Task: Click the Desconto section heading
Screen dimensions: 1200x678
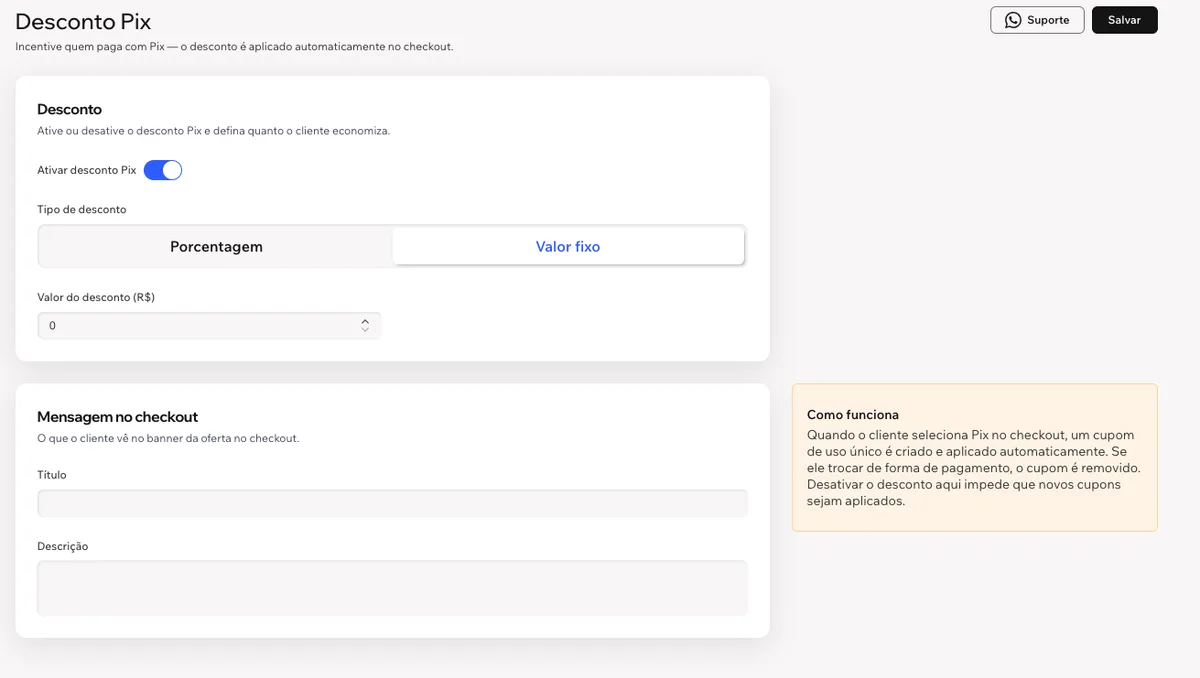Action: [69, 109]
